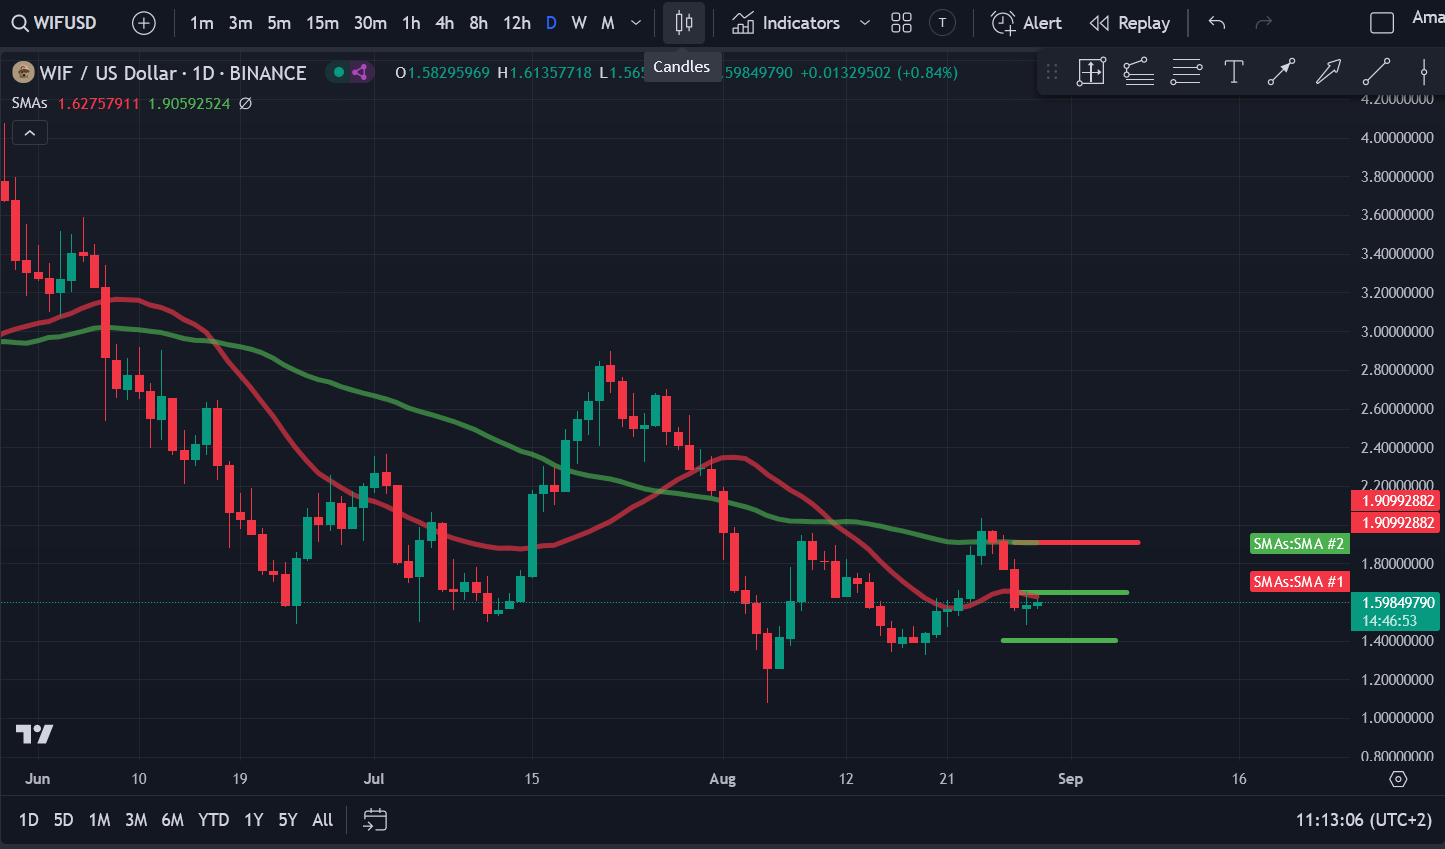
Task: Set range to 5D
Action: [63, 820]
